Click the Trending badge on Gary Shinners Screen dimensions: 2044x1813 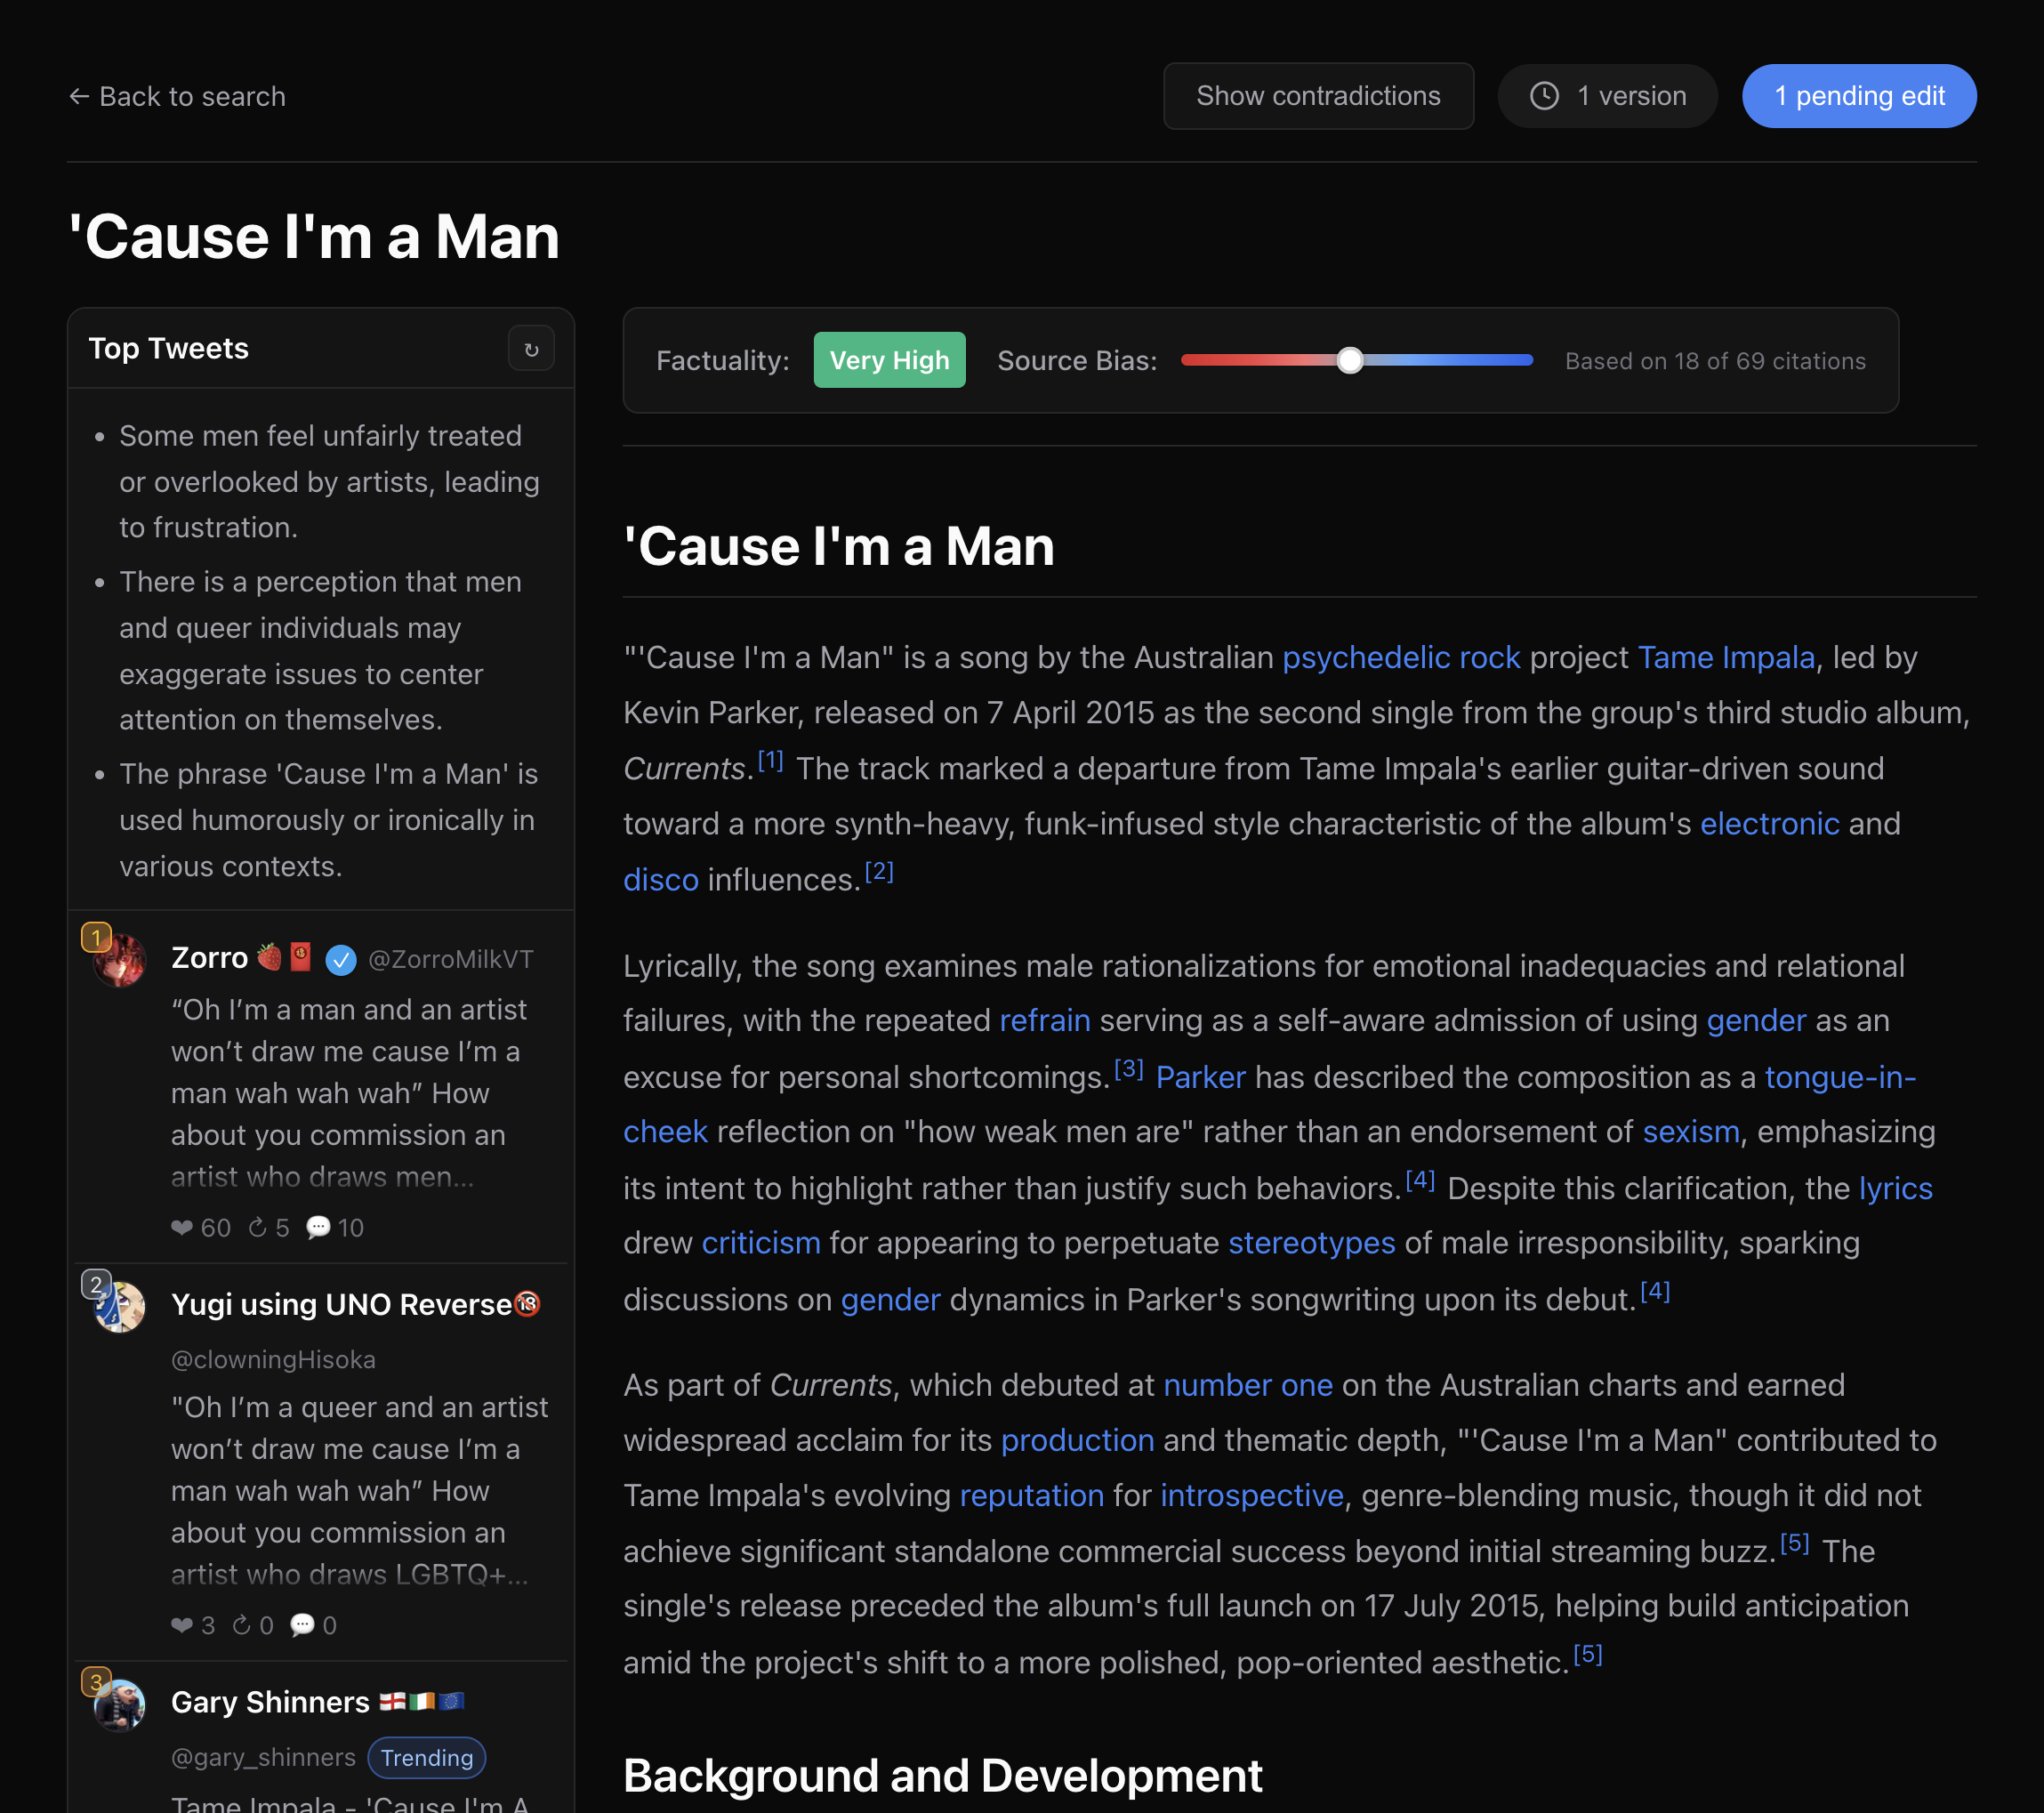tap(426, 1758)
